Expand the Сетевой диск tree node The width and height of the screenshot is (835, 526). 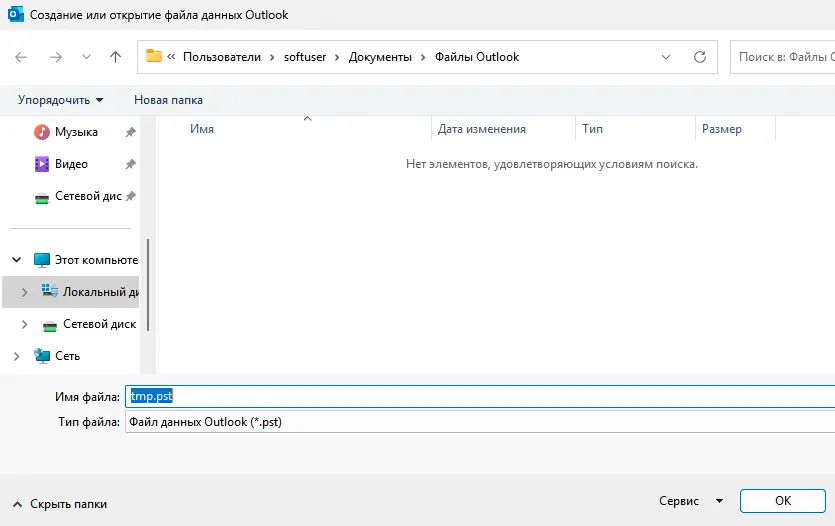tap(24, 324)
